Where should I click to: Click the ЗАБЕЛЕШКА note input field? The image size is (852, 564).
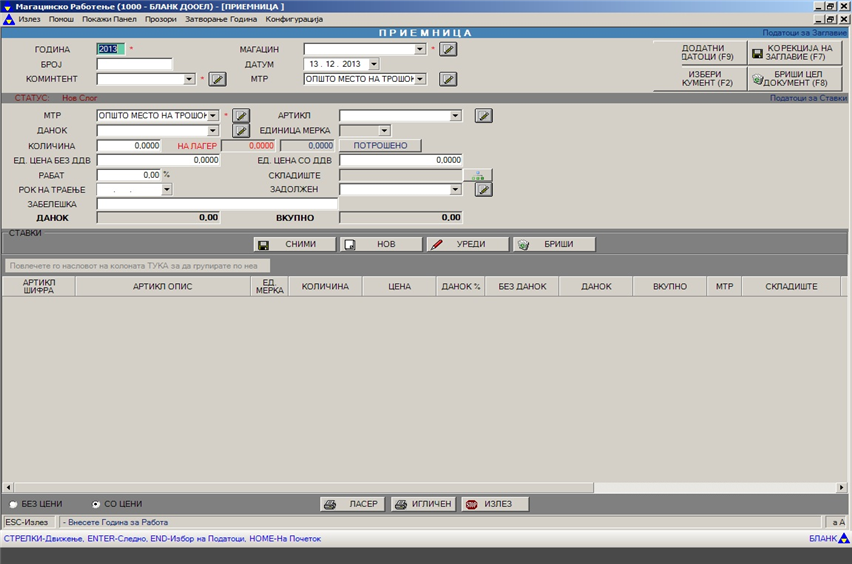click(x=217, y=204)
